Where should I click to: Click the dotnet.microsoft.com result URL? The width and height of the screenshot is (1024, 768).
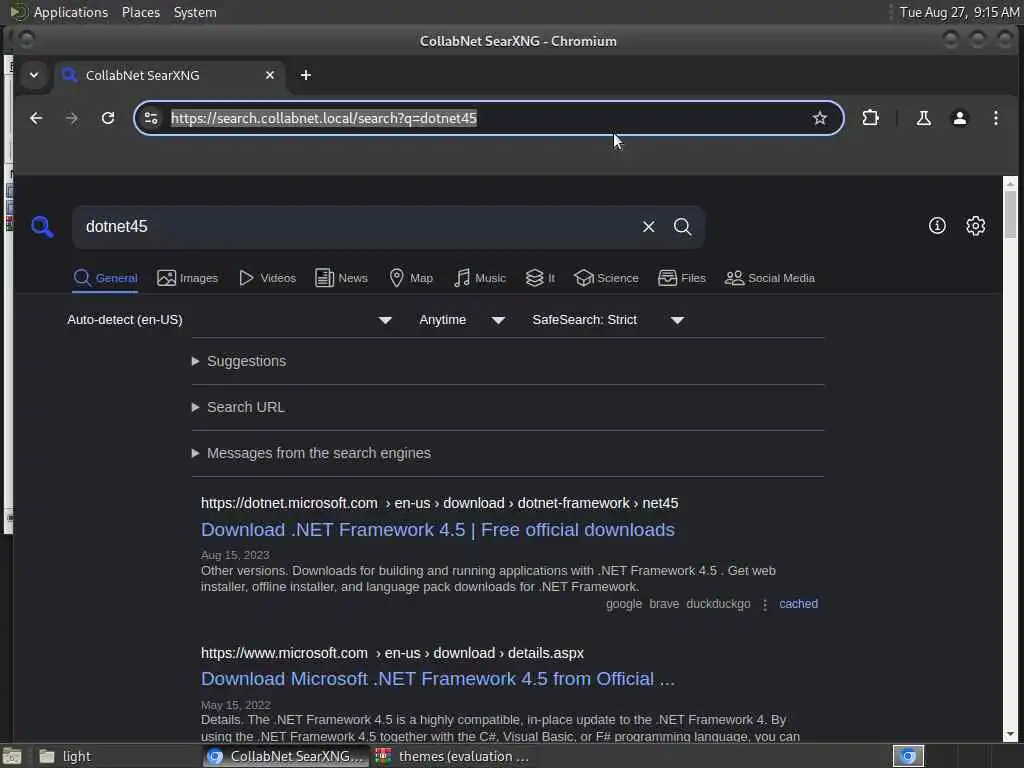(x=440, y=504)
